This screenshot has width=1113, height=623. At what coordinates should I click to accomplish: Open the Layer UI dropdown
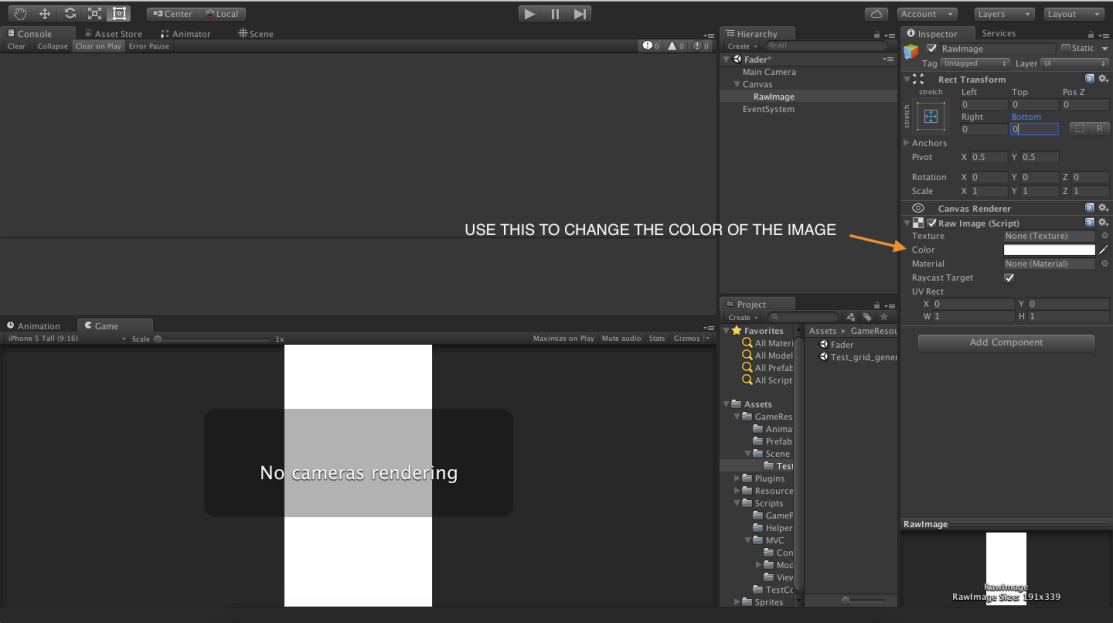tap(1074, 64)
